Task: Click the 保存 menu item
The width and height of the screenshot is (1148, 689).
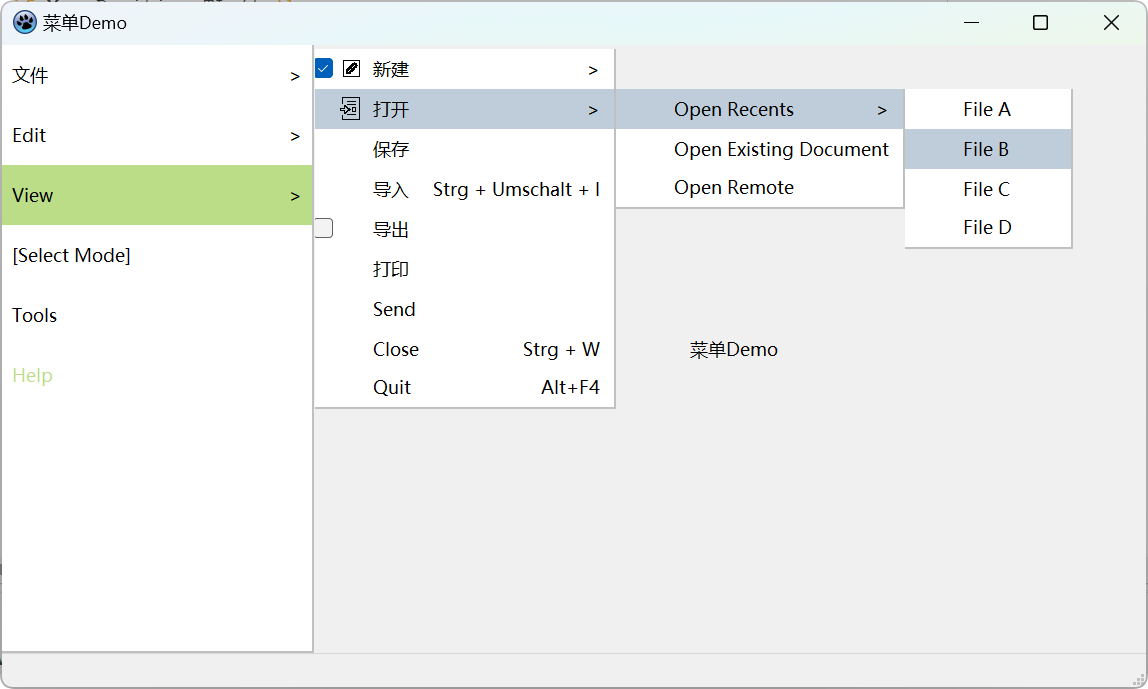Action: (391, 149)
